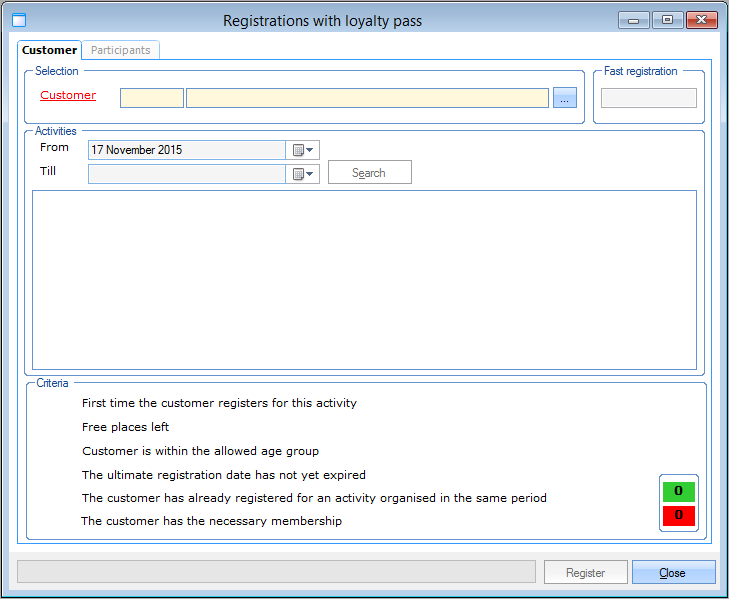Click the red Customer link
The width and height of the screenshot is (729, 599).
68,96
